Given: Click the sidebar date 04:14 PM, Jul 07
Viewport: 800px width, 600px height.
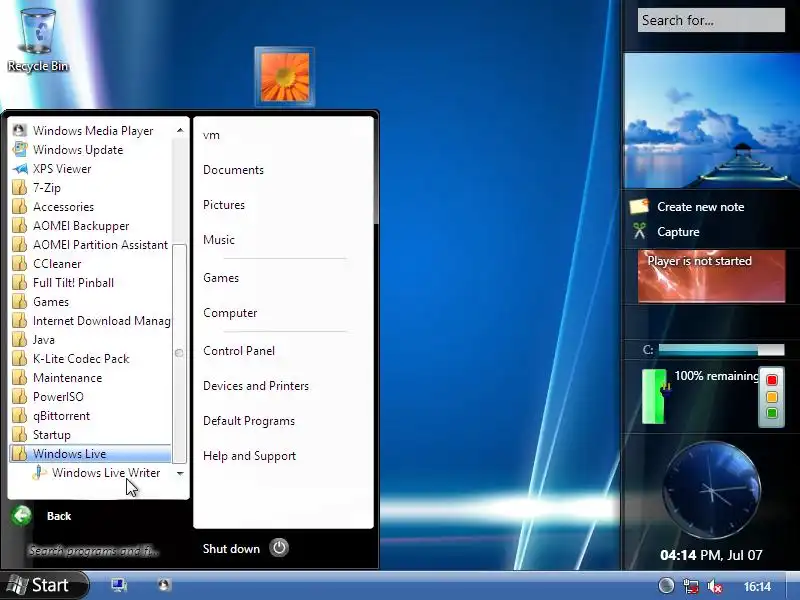Looking at the screenshot, I should point(711,555).
